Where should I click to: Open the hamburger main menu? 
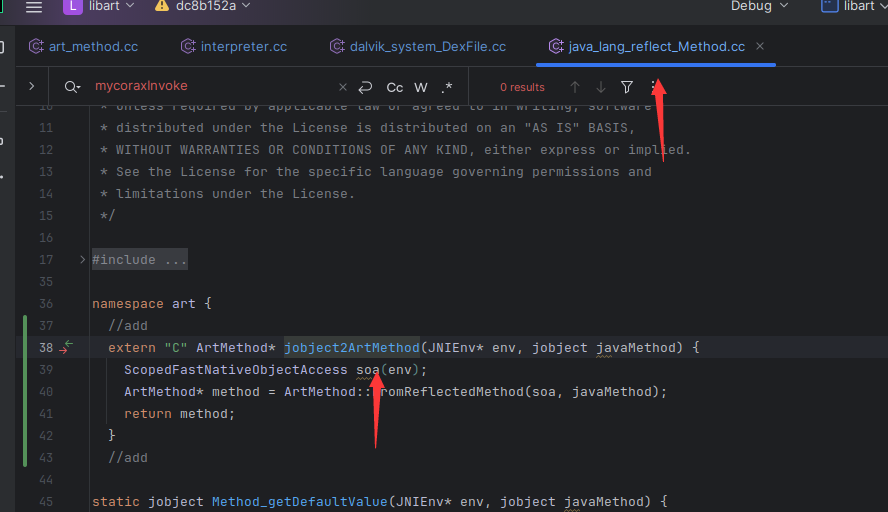[34, 7]
